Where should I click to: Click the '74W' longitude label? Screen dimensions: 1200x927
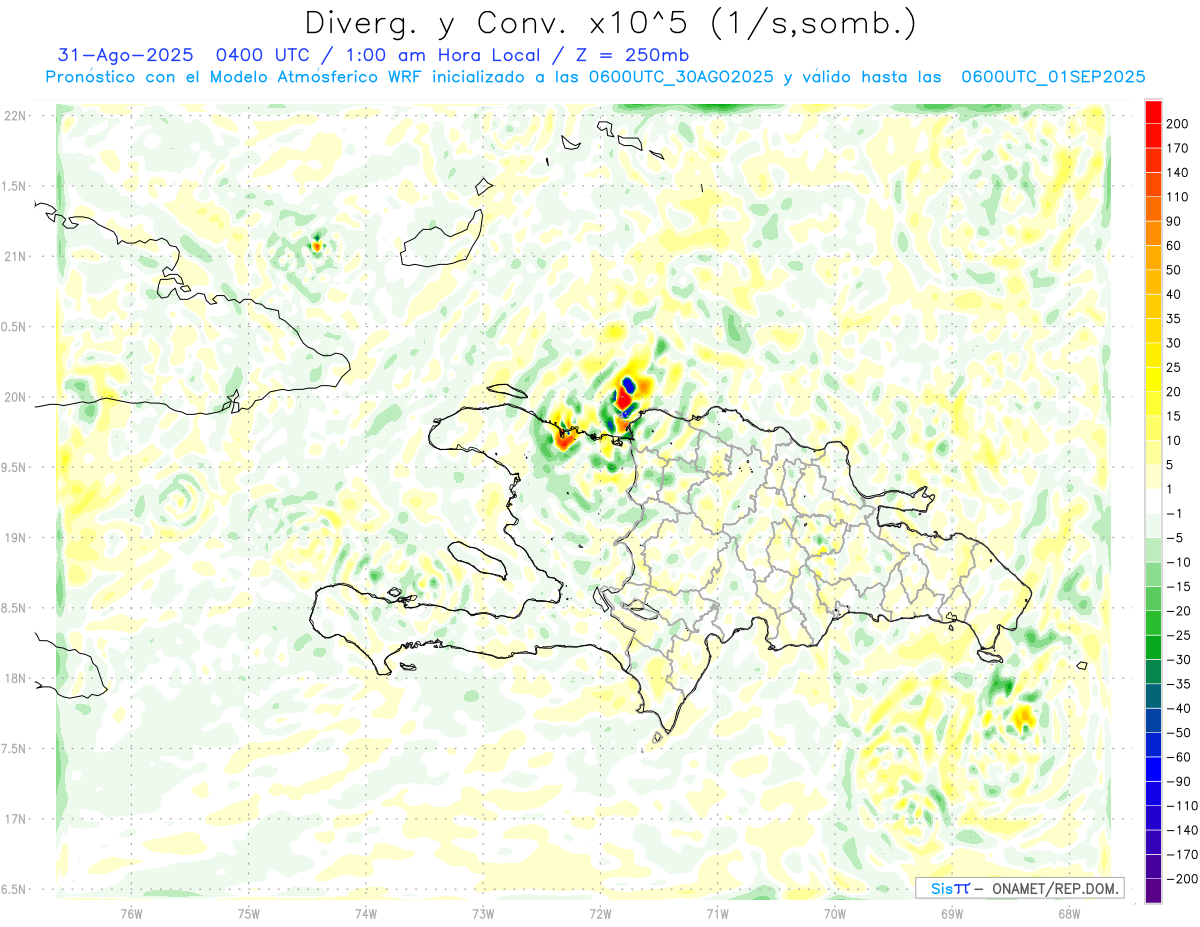(366, 913)
